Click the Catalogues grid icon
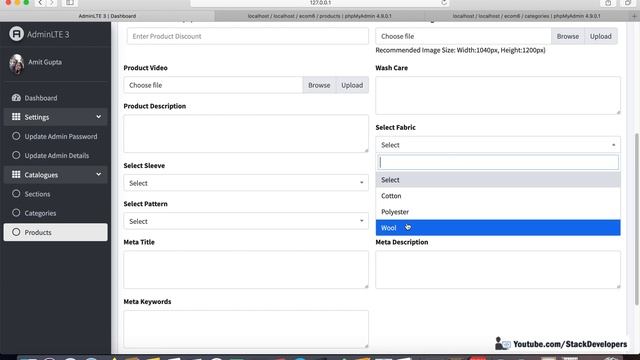Screen dimensions: 640x360 coord(16,174)
